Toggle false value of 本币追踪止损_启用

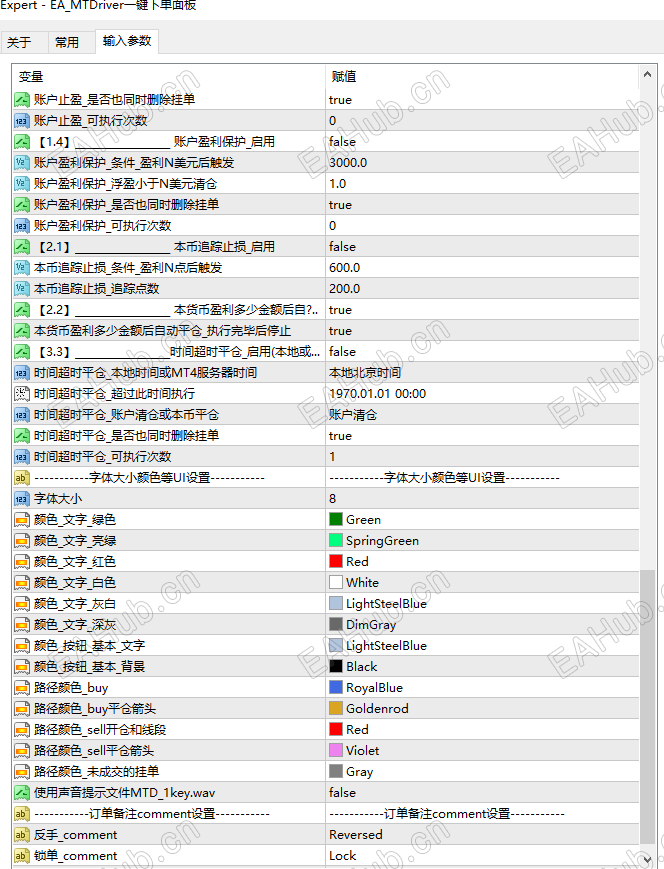click(x=482, y=247)
